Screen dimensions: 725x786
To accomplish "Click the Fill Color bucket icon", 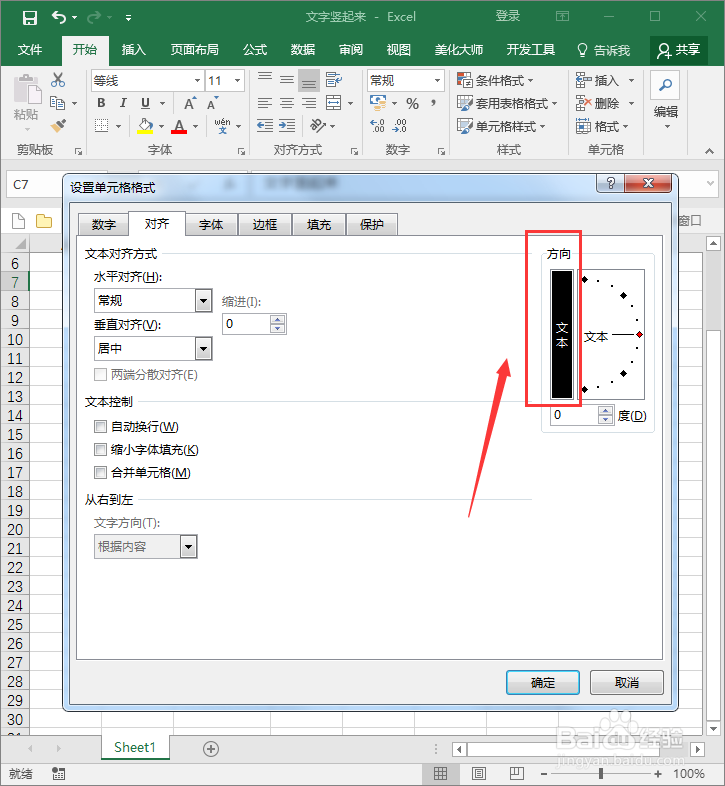I will pyautogui.click(x=145, y=126).
